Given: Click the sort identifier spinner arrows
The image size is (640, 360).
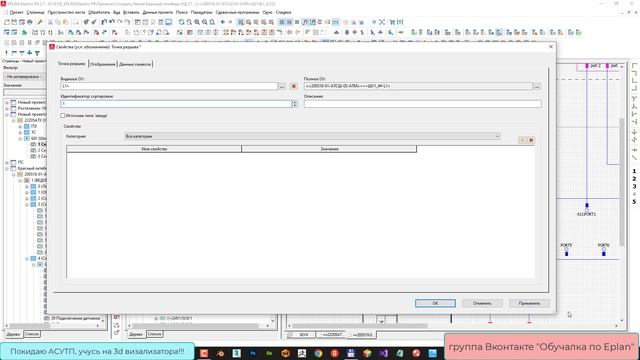Looking at the screenshot, I should (x=294, y=104).
